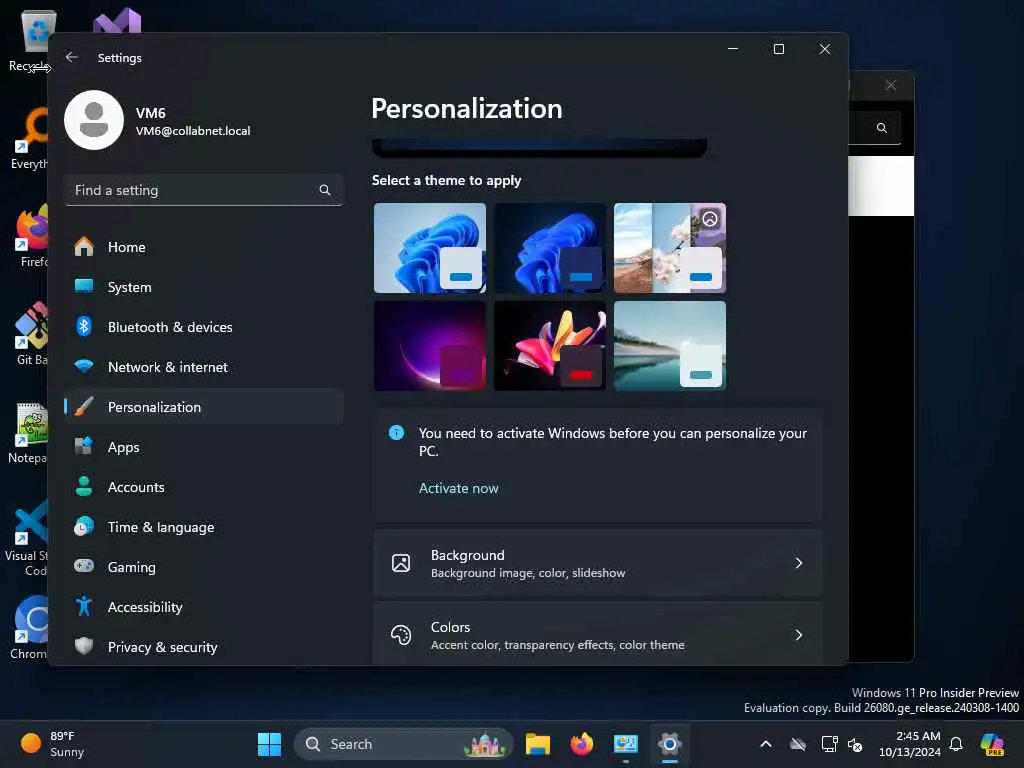Open the Copilot preview icon
Screen dimensions: 1024x768
point(992,744)
